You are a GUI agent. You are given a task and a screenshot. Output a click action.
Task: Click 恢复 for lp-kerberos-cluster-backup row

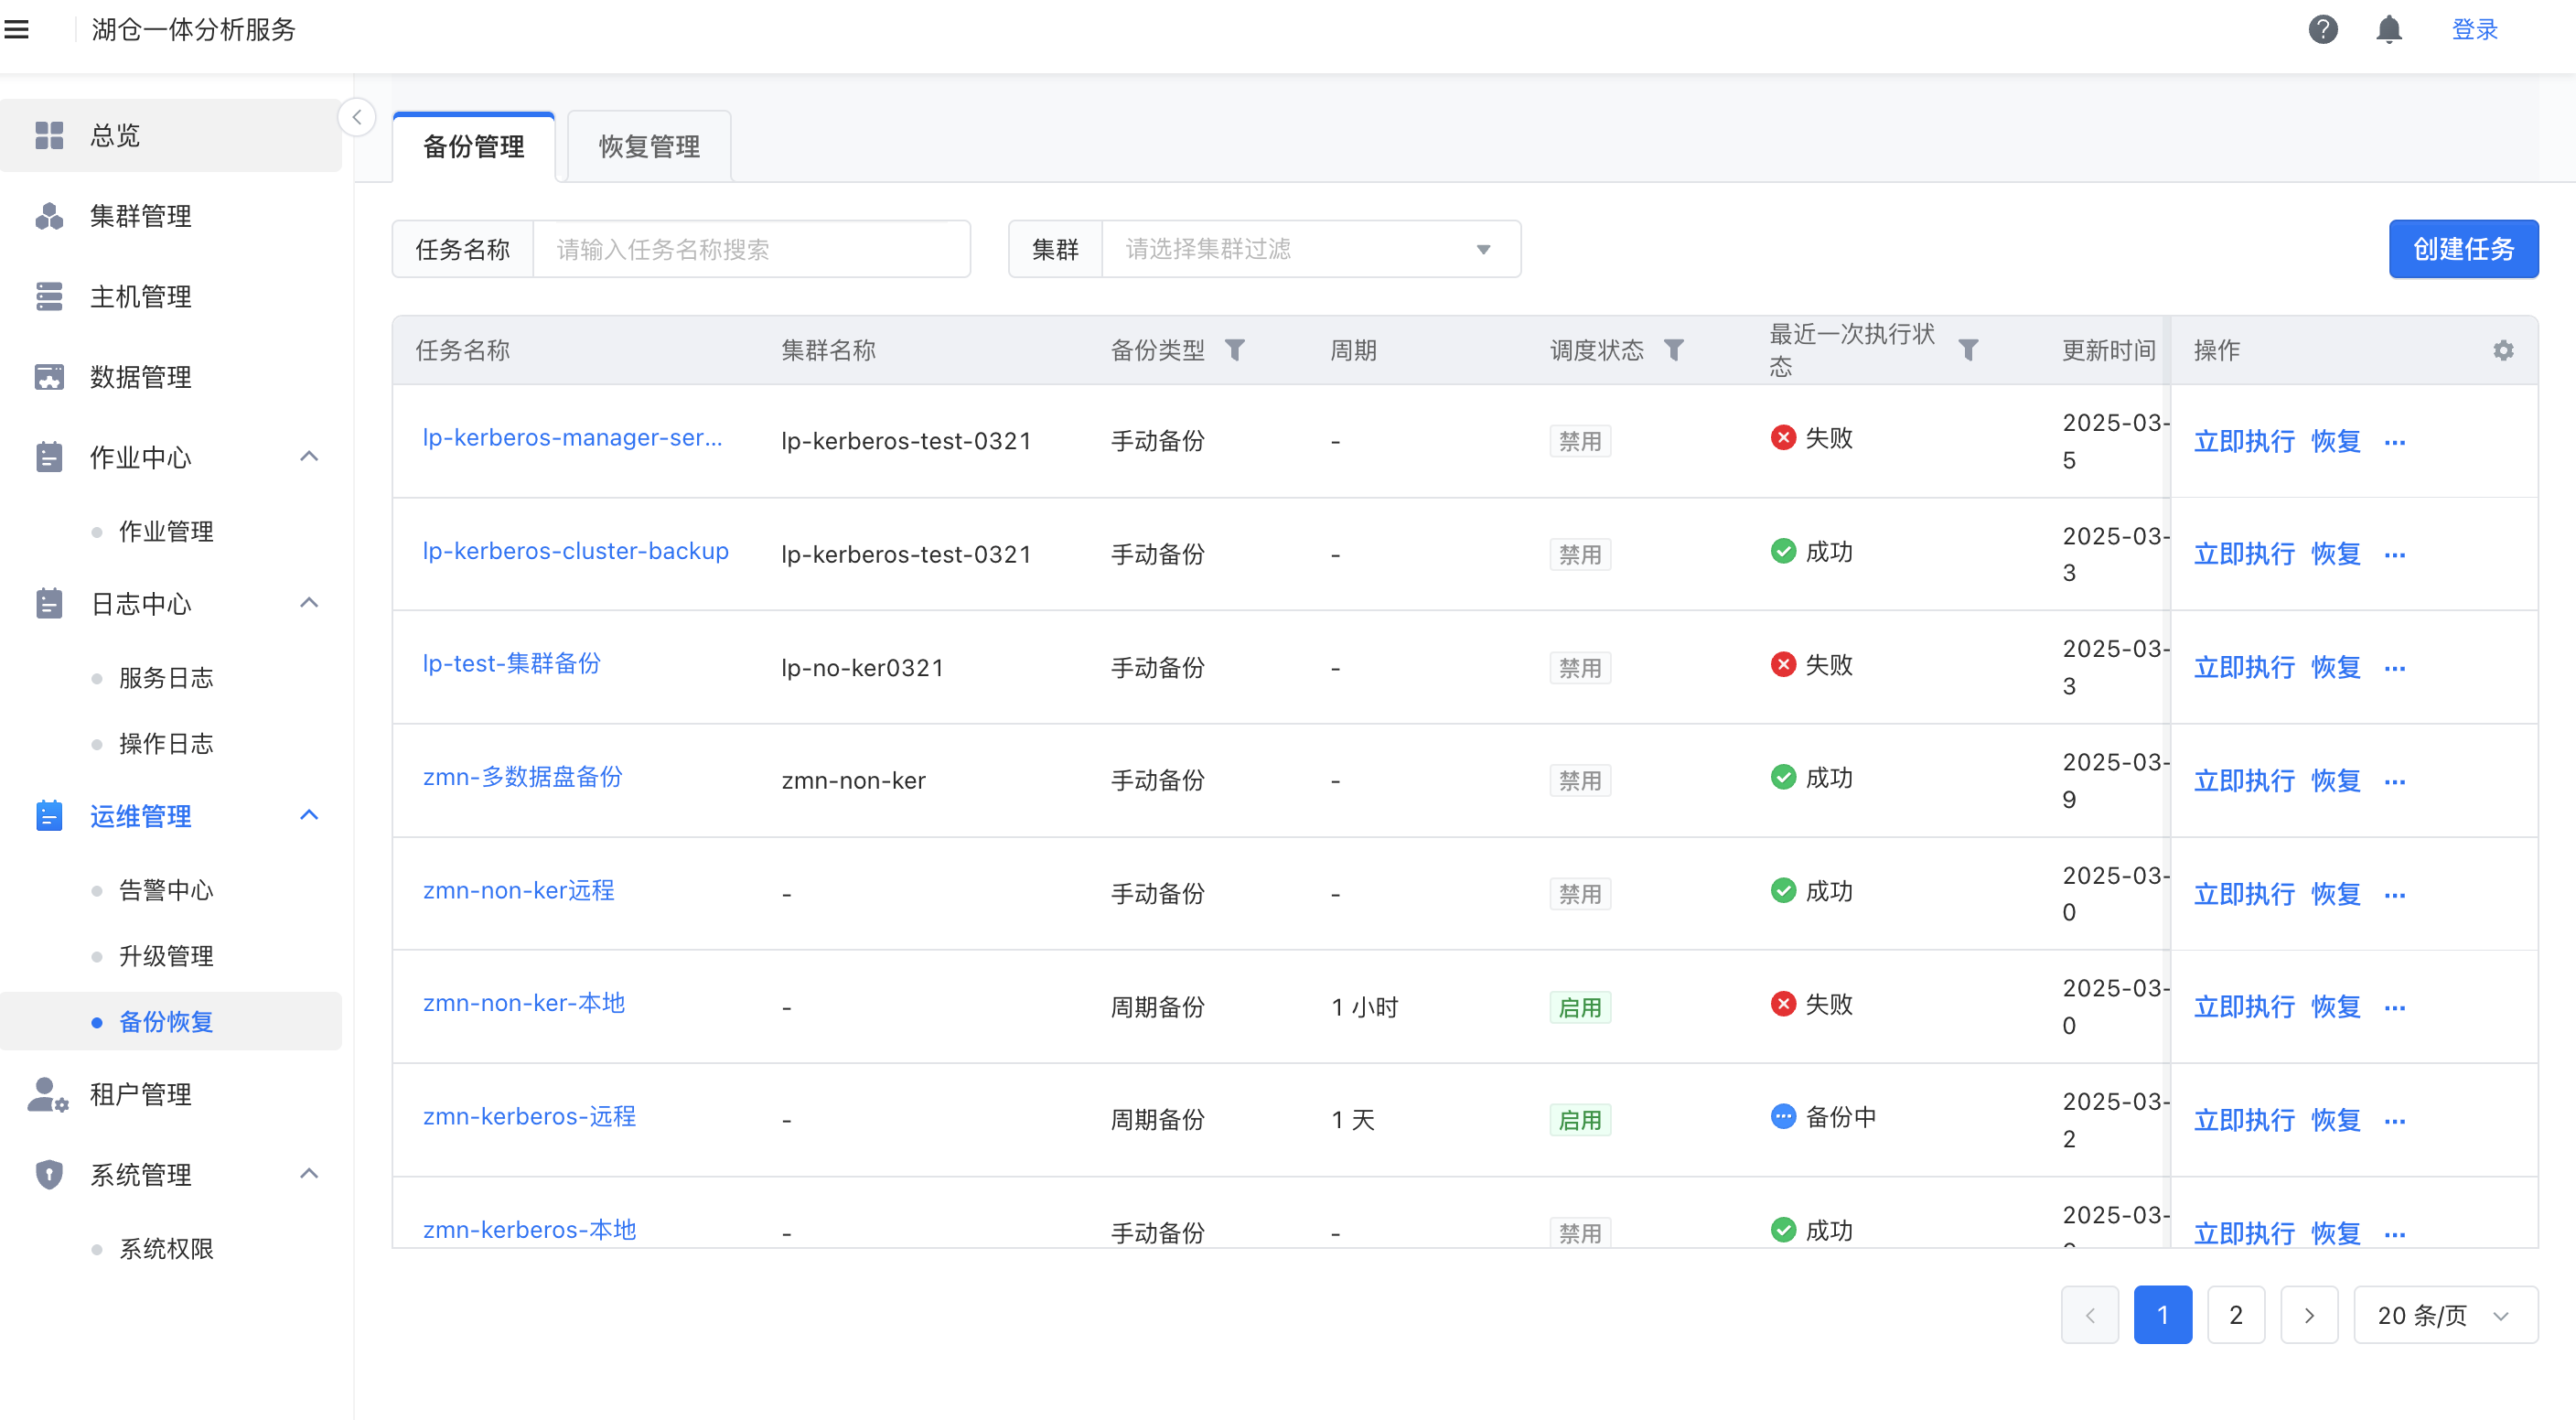(2336, 555)
